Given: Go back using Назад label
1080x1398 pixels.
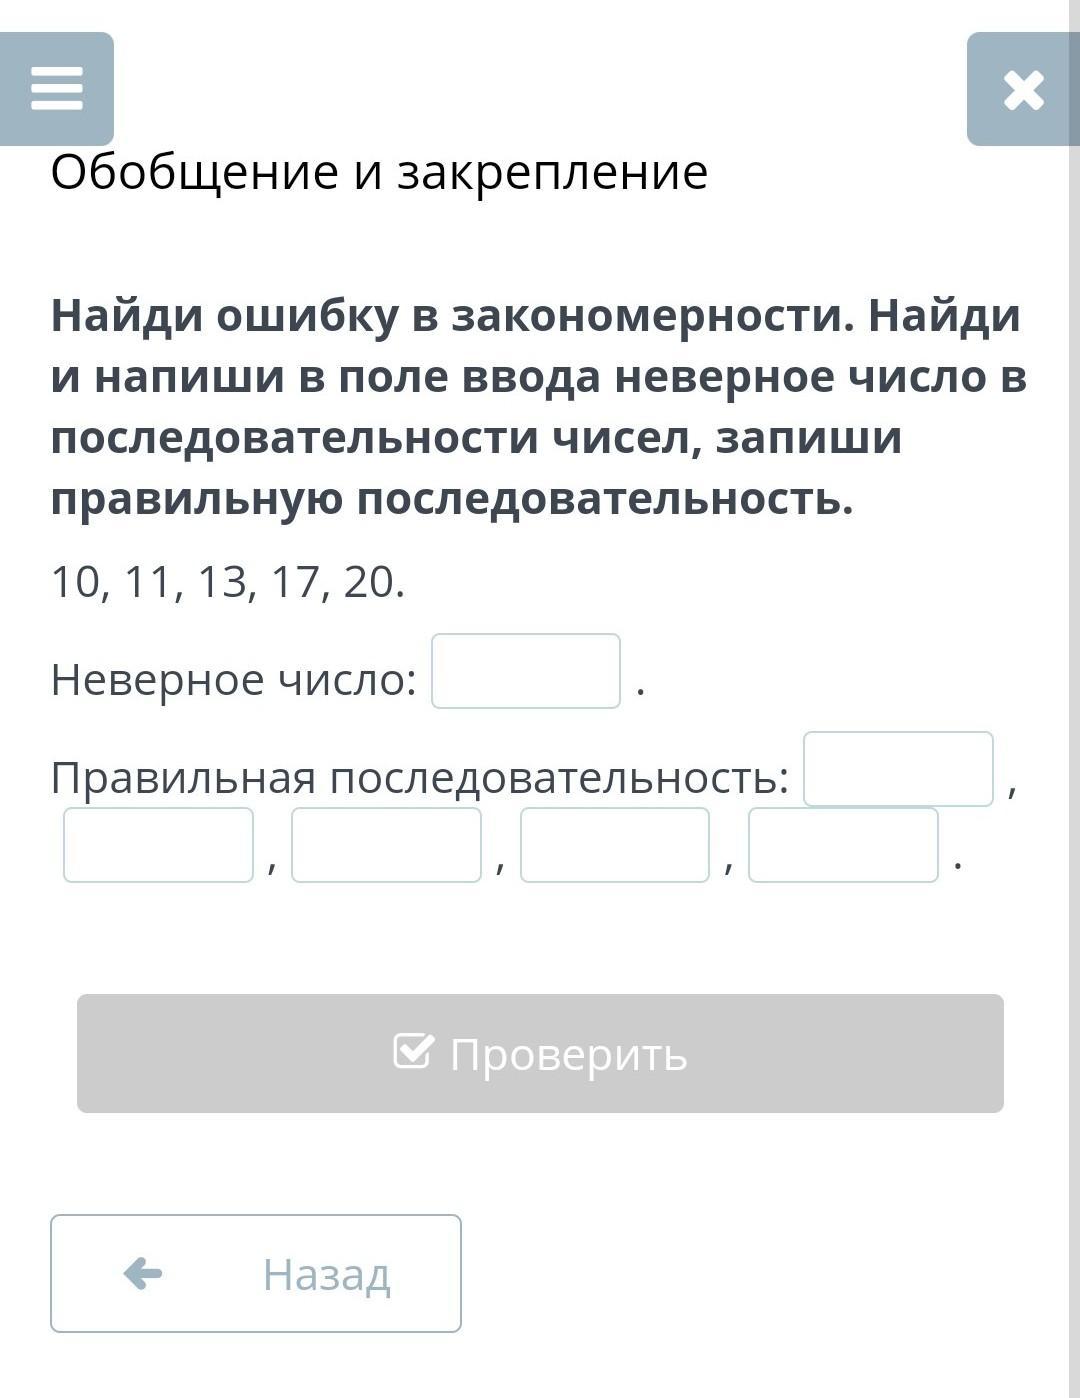Looking at the screenshot, I should tap(326, 1275).
